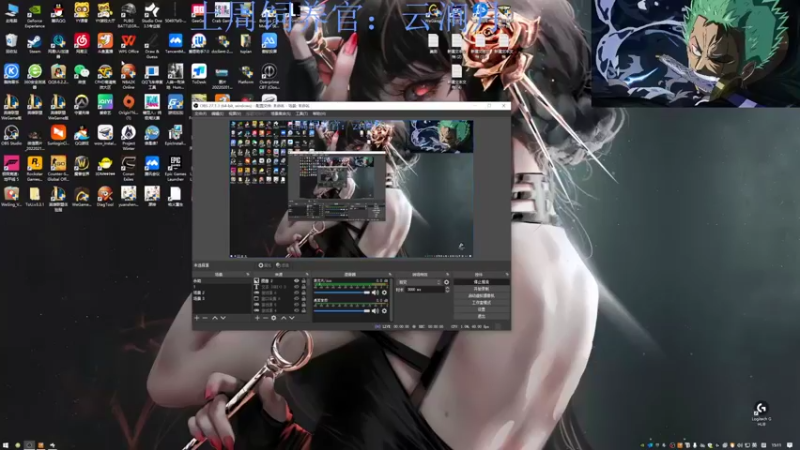The height and width of the screenshot is (450, 800).
Task: Launch Origin orange desktop icon
Action: click(x=129, y=106)
